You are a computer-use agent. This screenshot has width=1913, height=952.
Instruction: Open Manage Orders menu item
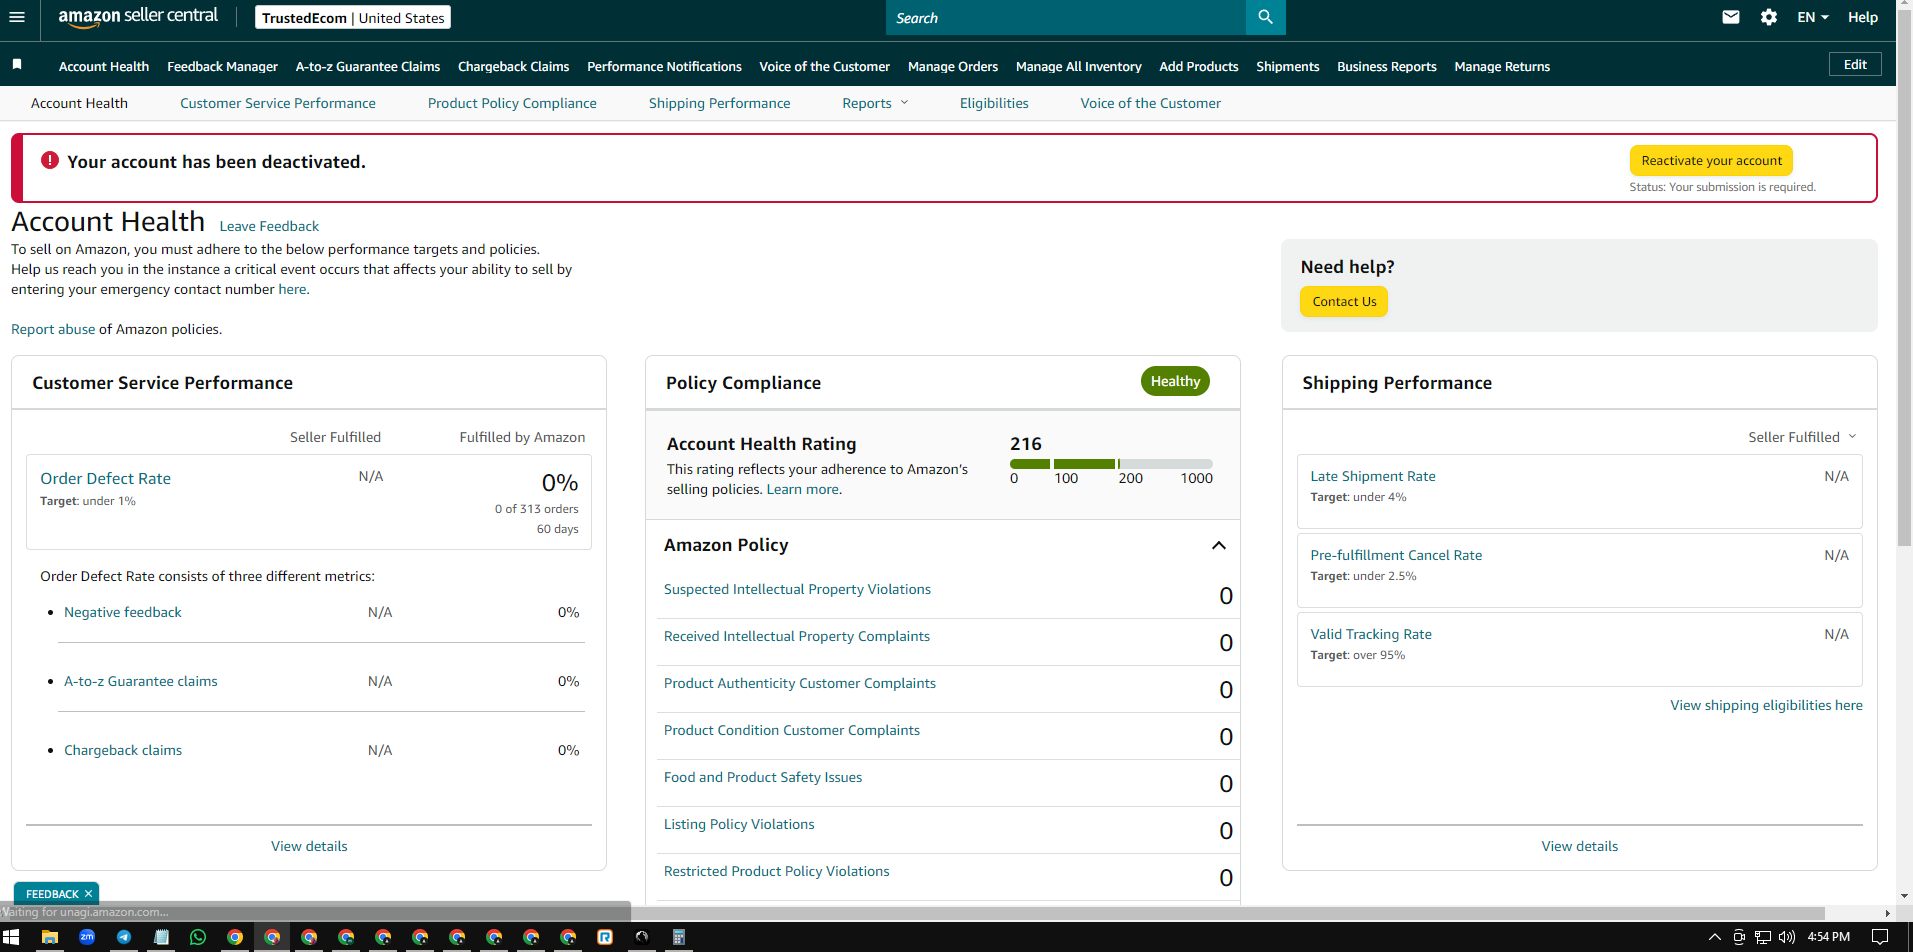click(x=953, y=66)
